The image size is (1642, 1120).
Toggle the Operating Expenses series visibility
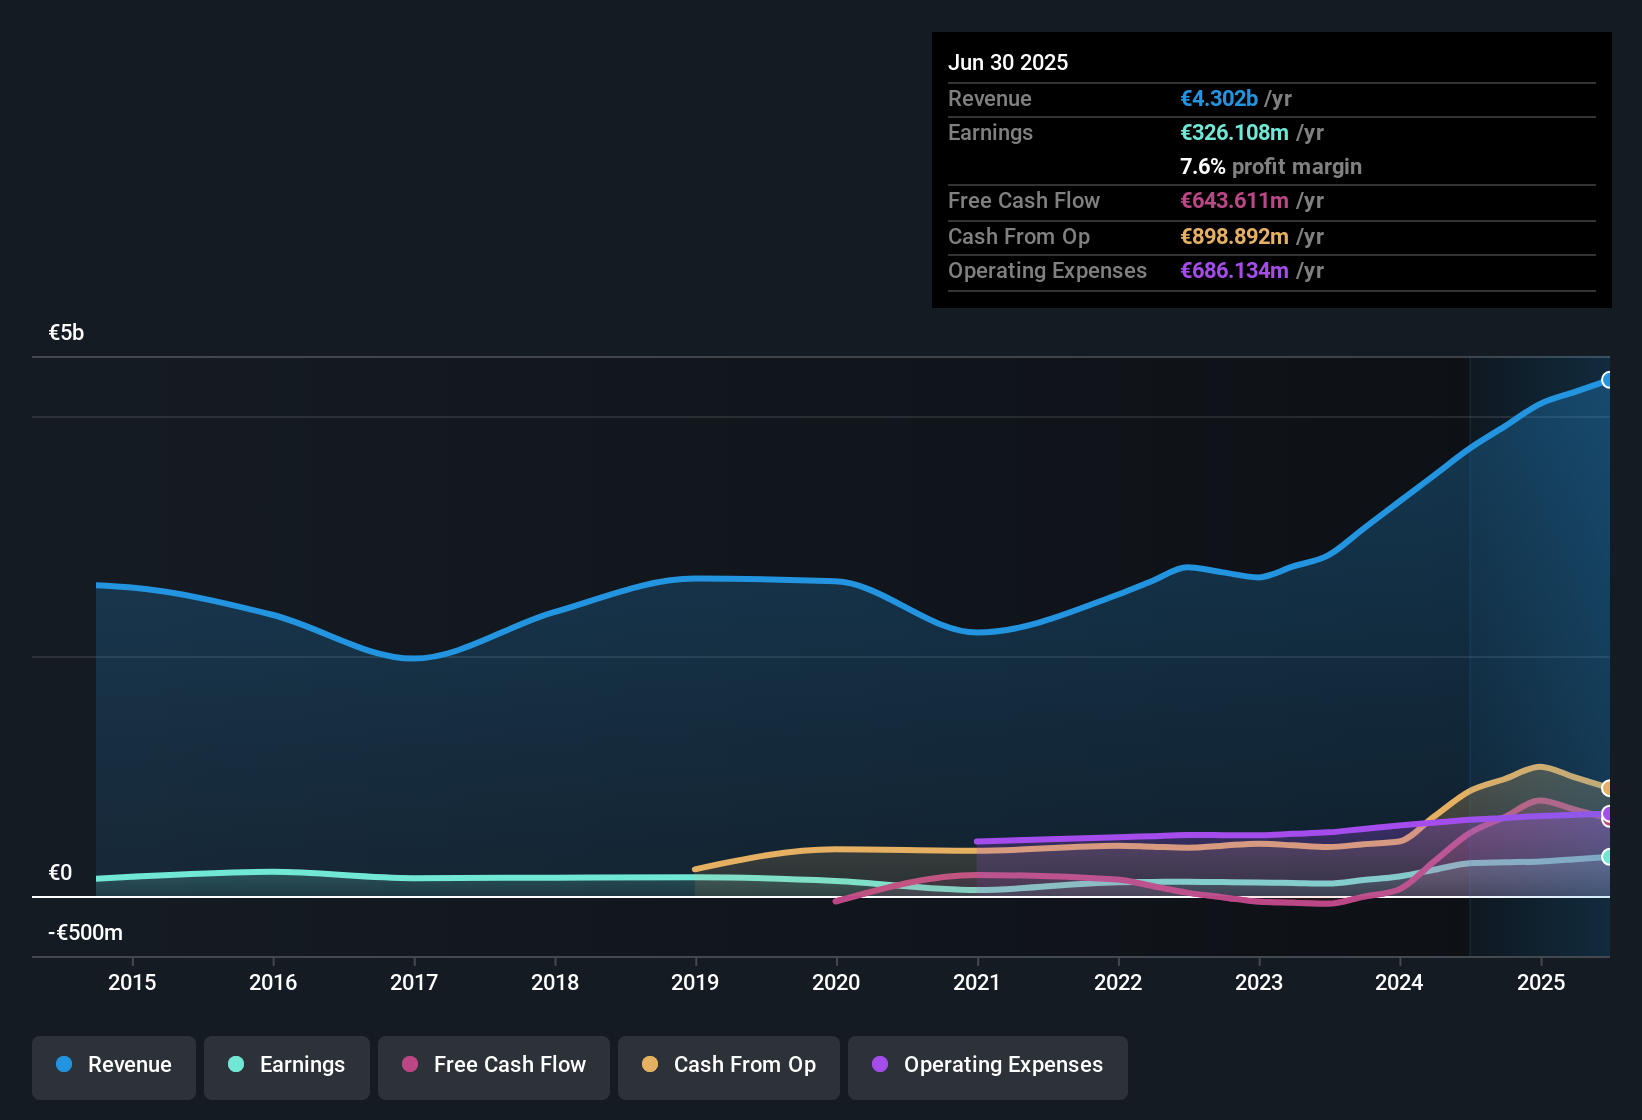[x=987, y=1065]
